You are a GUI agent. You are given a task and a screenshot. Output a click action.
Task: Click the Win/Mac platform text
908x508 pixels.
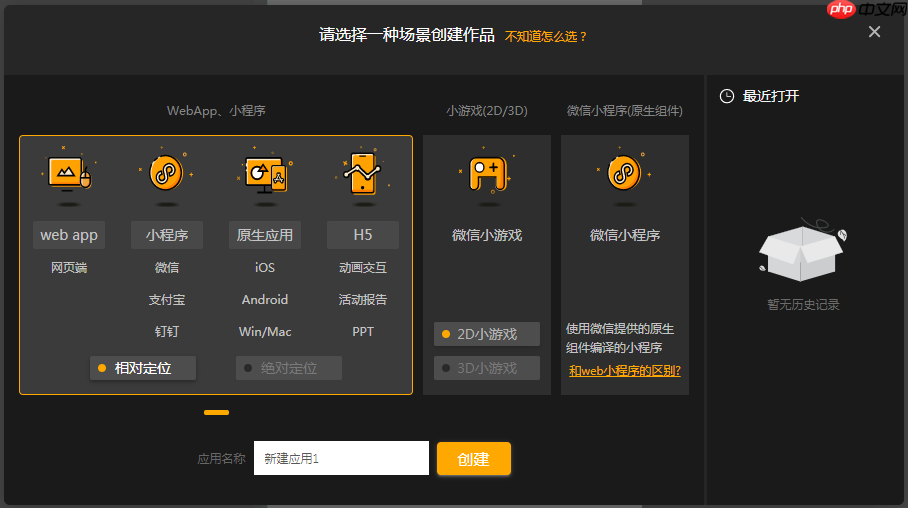265,332
